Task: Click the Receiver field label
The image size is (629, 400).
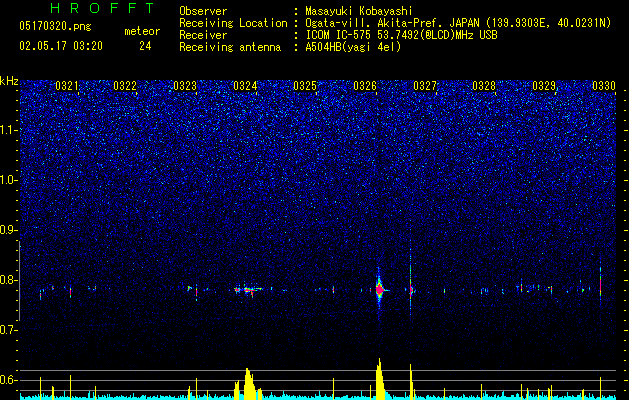Action: coord(203,35)
